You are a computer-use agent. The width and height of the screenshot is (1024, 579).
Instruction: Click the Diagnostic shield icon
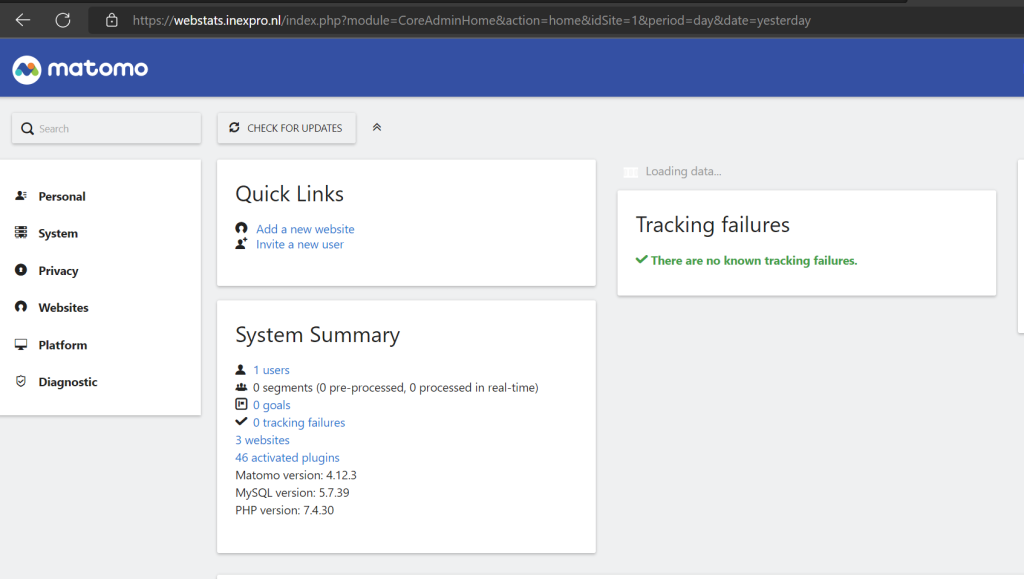point(21,381)
